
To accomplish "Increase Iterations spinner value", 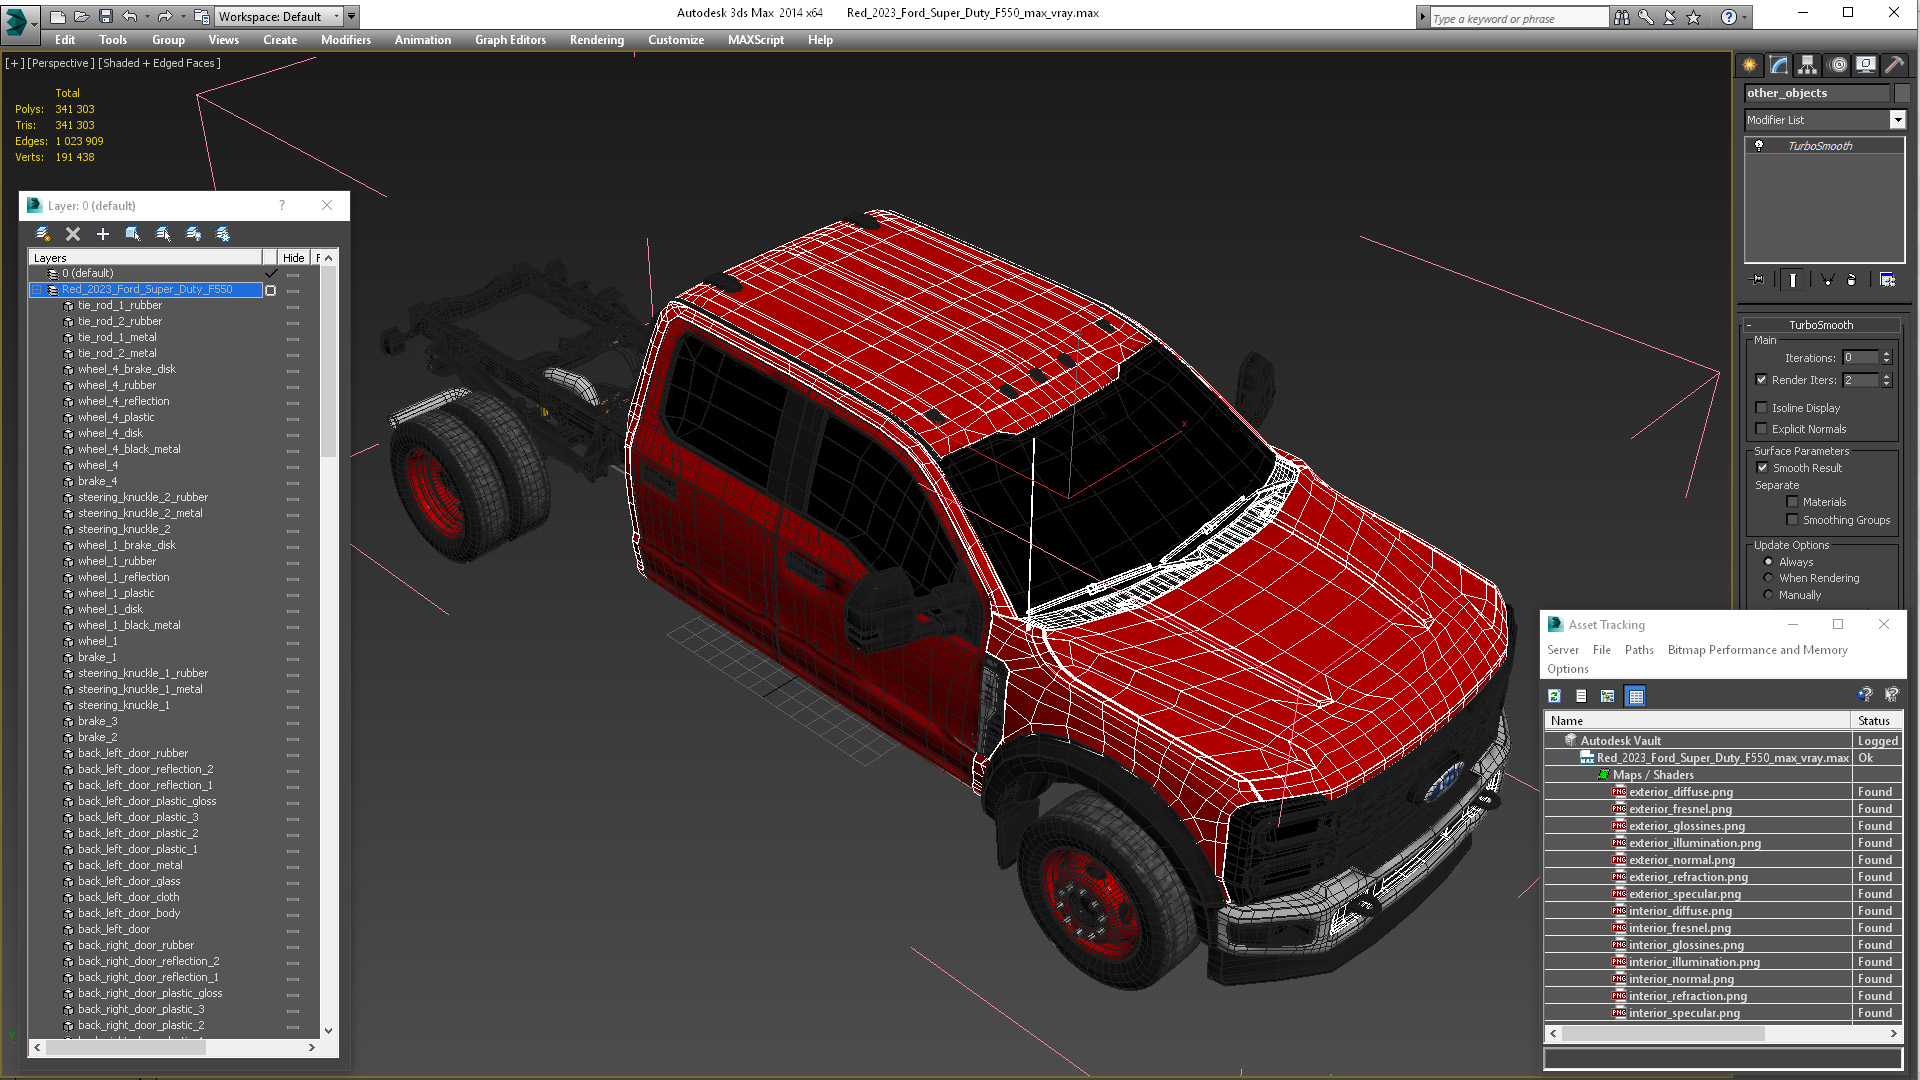I will pos(1887,354).
